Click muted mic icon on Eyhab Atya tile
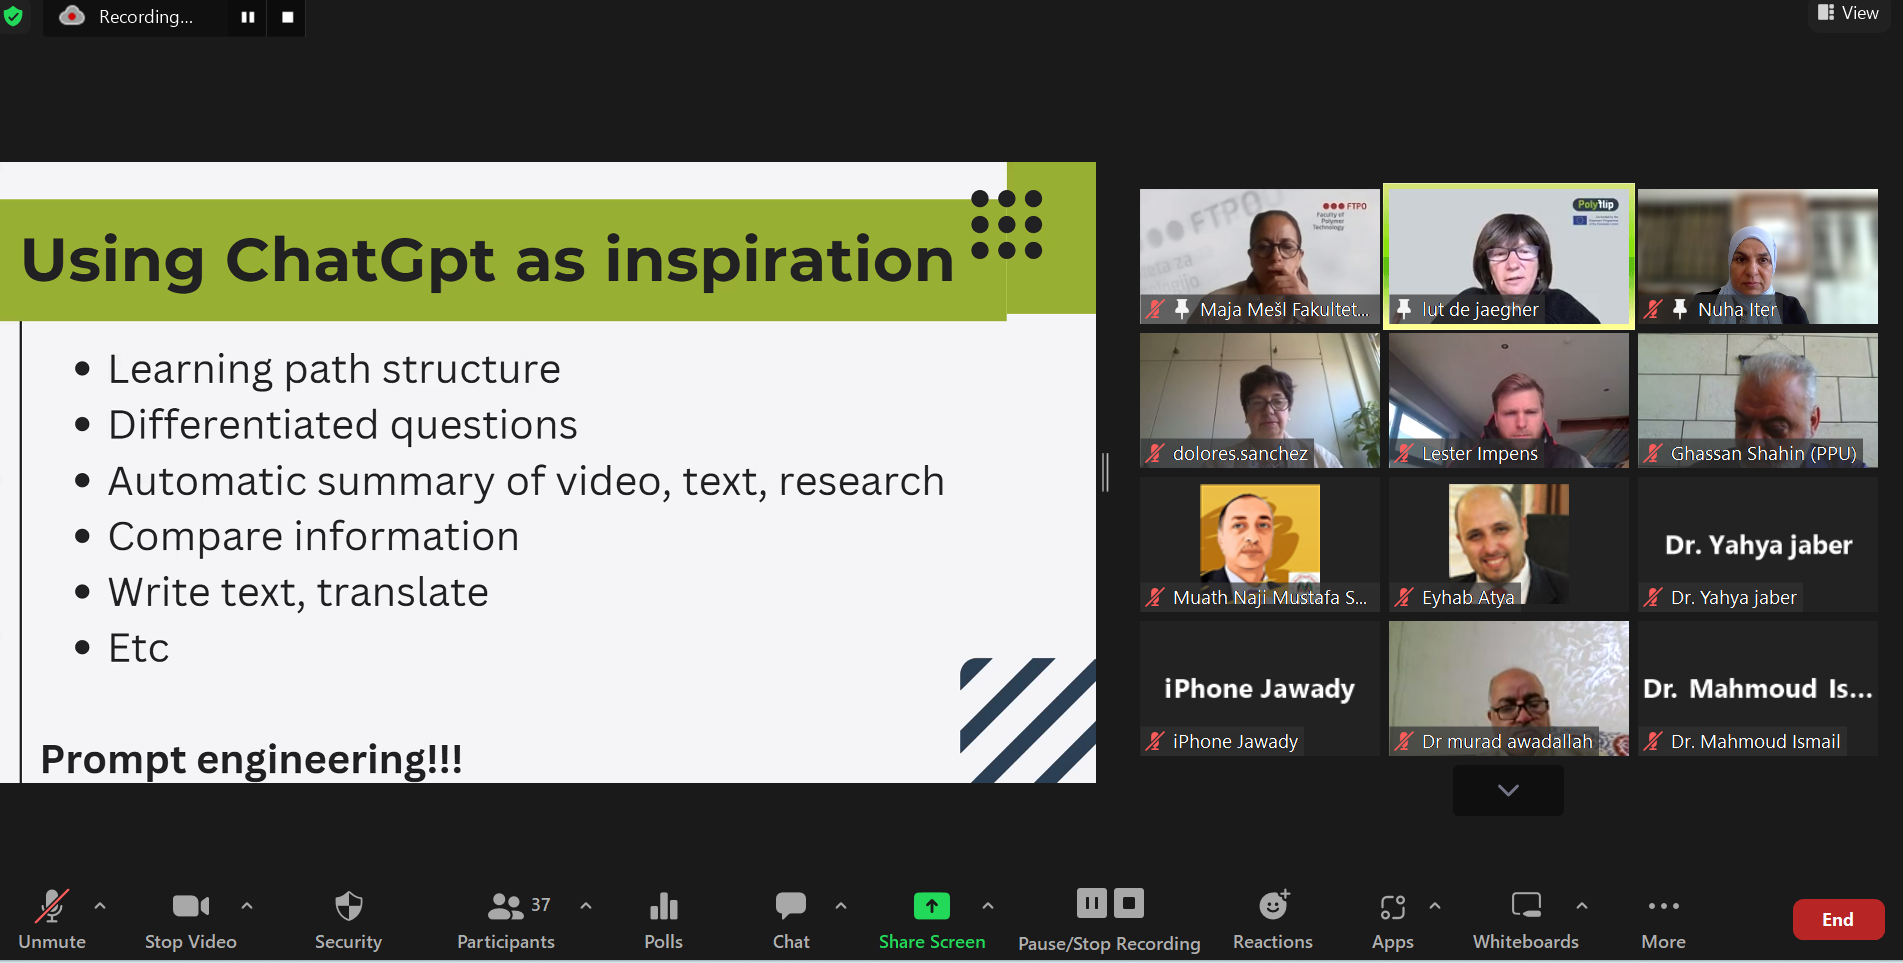Image resolution: width=1903 pixels, height=963 pixels. point(1404,597)
